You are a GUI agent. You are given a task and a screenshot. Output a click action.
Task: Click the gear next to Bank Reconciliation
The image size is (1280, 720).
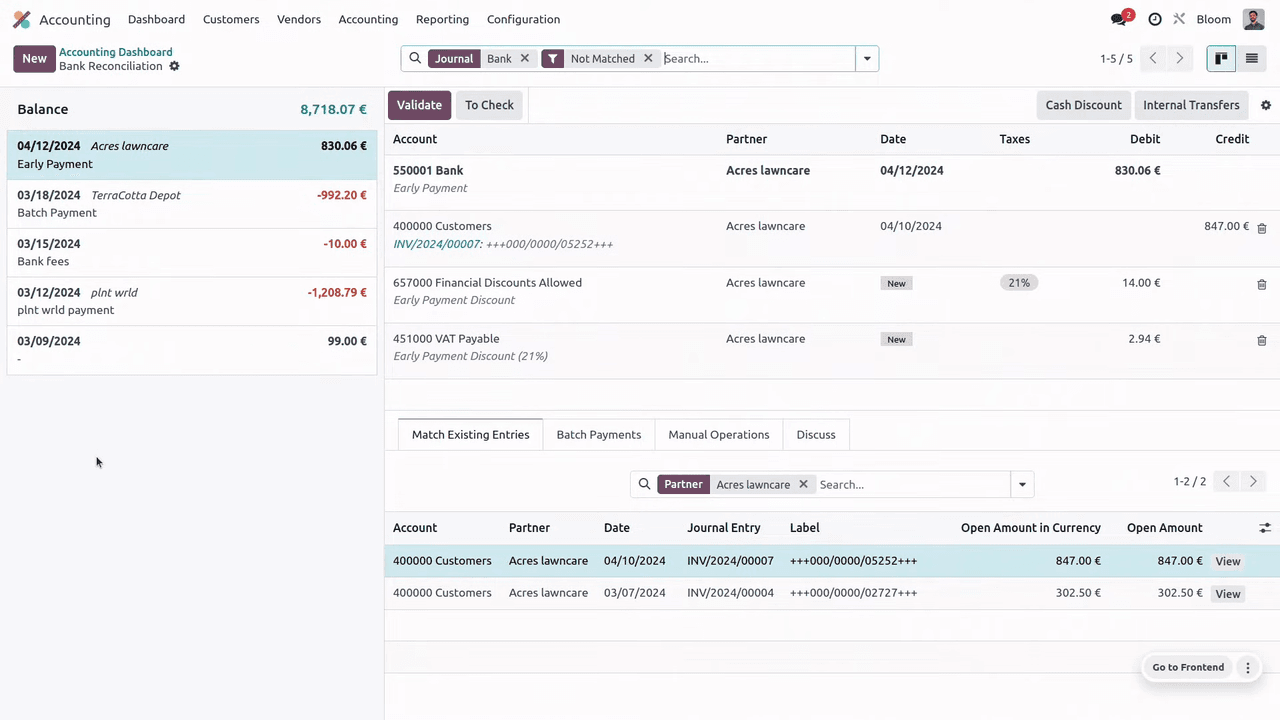click(174, 66)
